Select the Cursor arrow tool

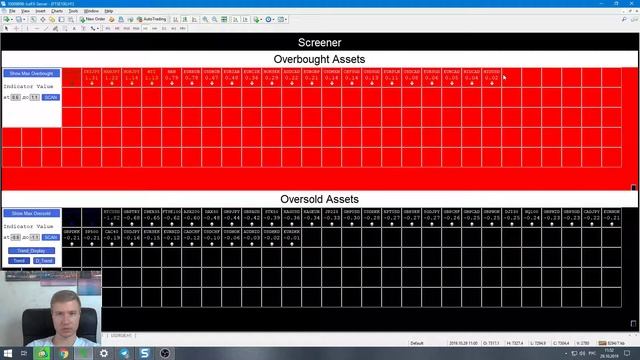coord(6,29)
